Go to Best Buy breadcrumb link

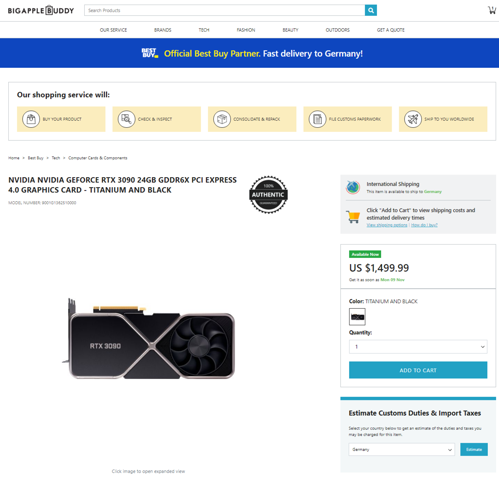(36, 158)
